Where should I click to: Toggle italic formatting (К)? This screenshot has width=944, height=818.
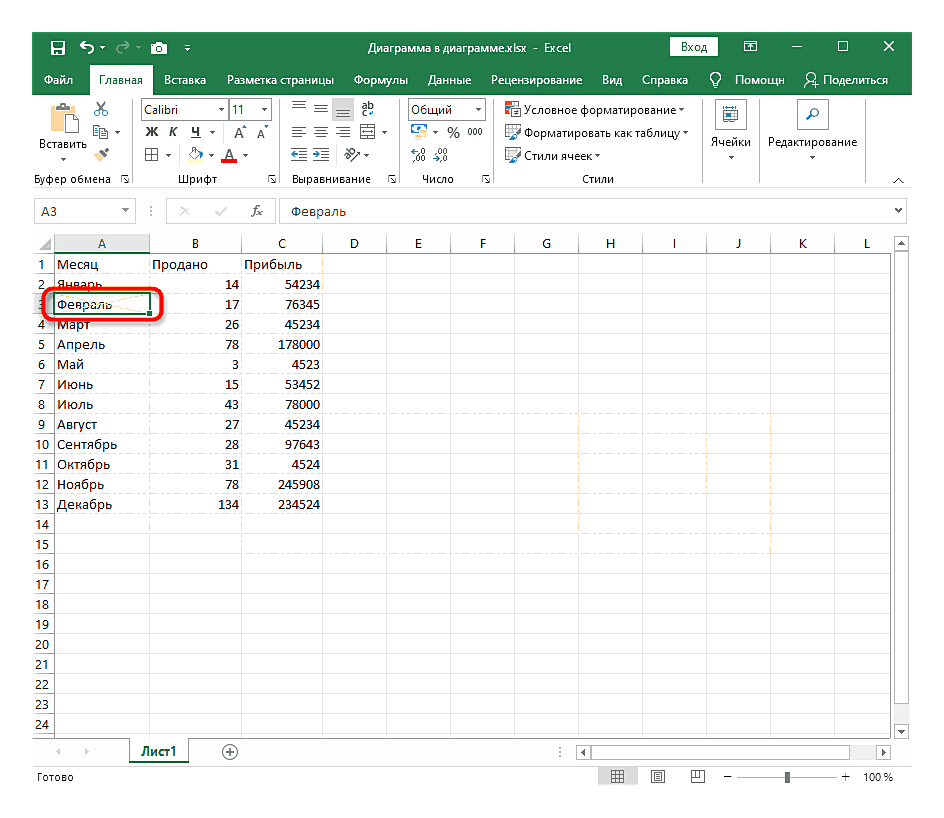pos(174,132)
